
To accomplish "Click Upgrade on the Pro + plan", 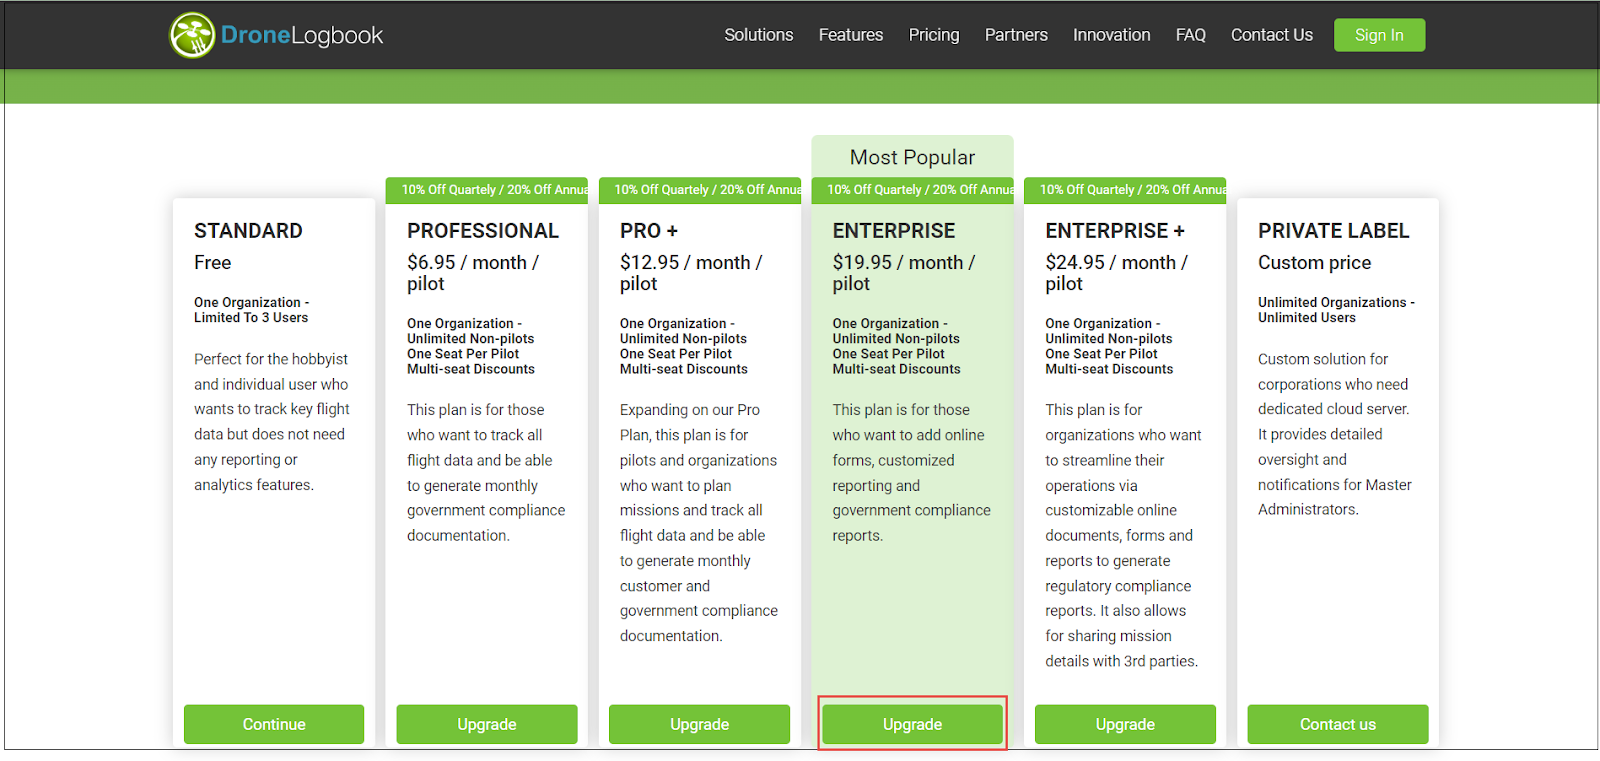I will 699,724.
